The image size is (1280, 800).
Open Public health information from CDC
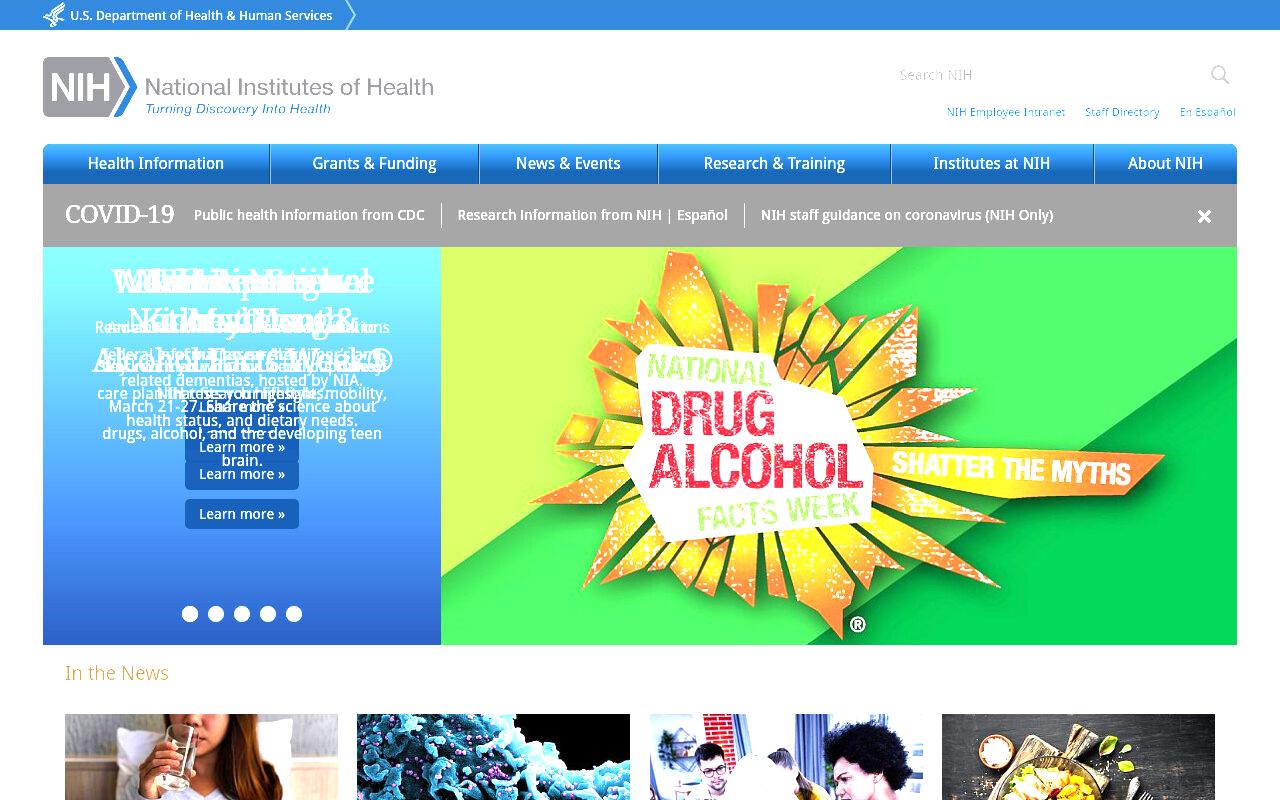coord(309,215)
